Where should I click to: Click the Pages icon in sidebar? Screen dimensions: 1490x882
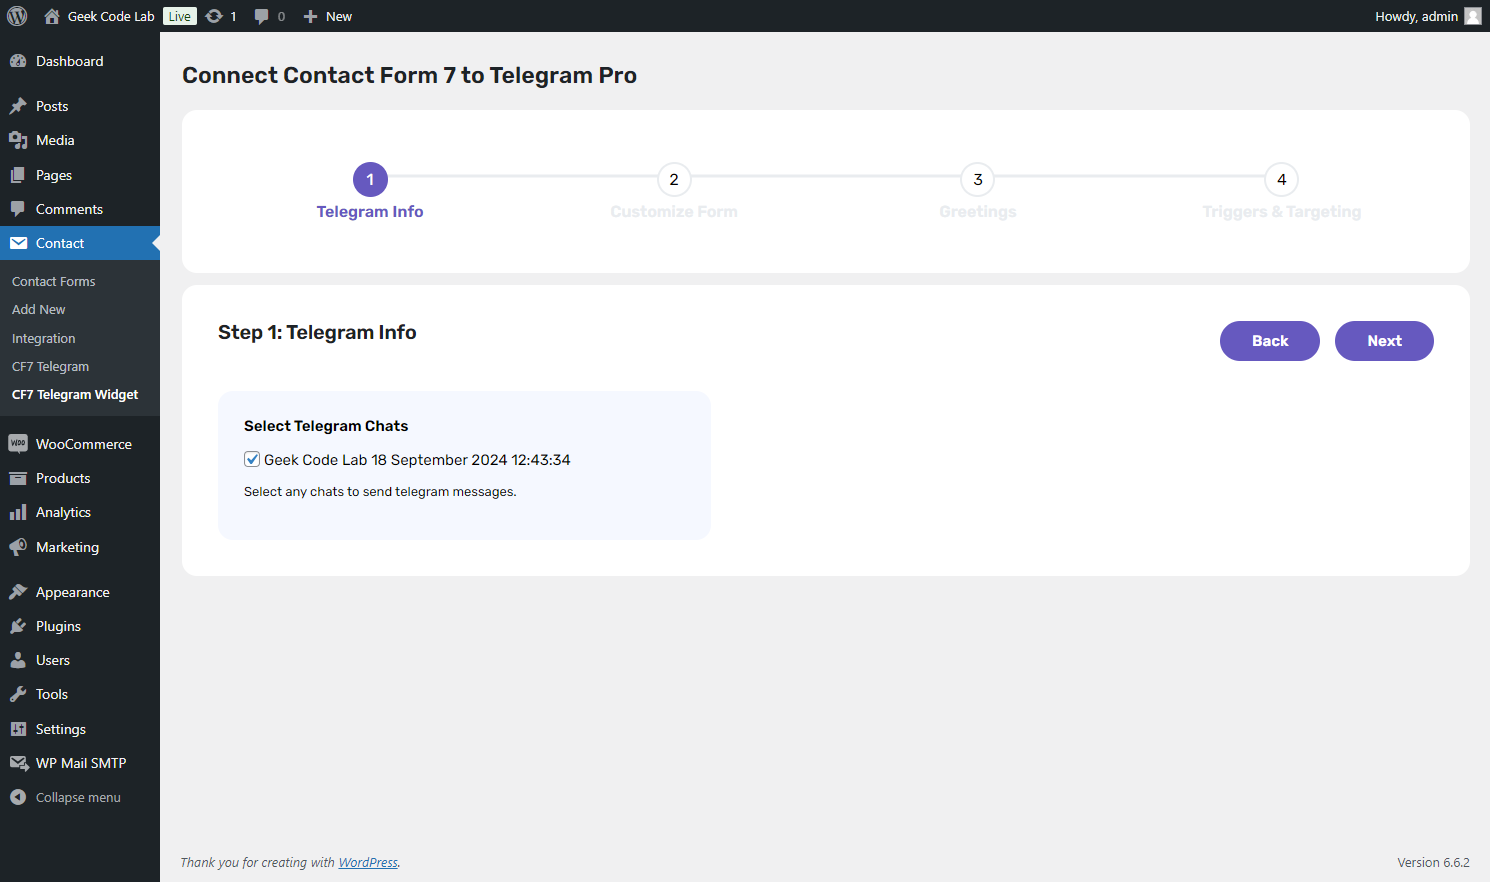(x=18, y=175)
